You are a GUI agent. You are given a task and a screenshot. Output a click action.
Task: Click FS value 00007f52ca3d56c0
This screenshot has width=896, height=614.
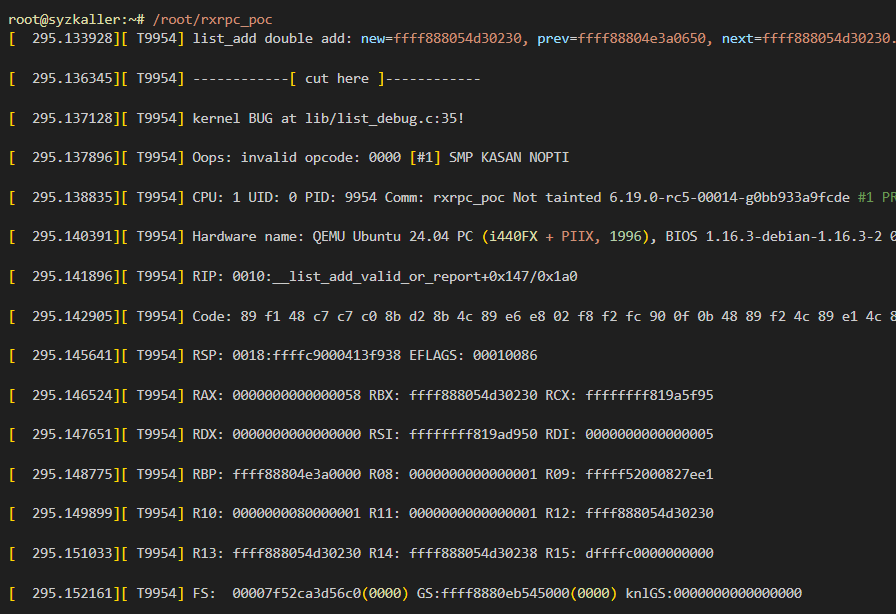pyautogui.click(x=297, y=593)
